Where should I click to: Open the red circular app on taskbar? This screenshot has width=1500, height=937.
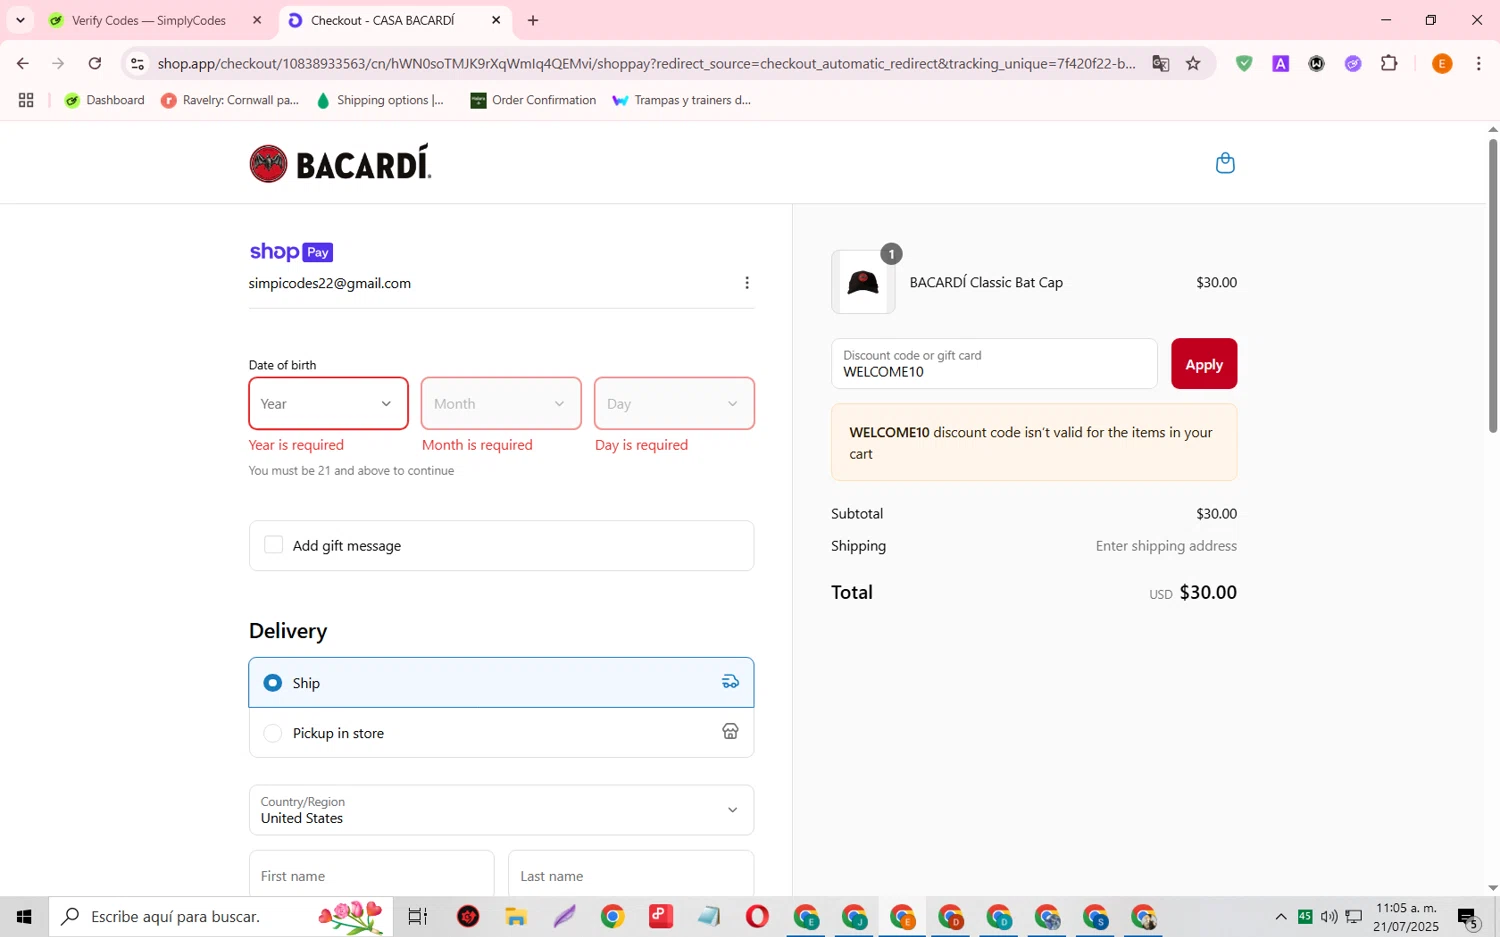469,916
